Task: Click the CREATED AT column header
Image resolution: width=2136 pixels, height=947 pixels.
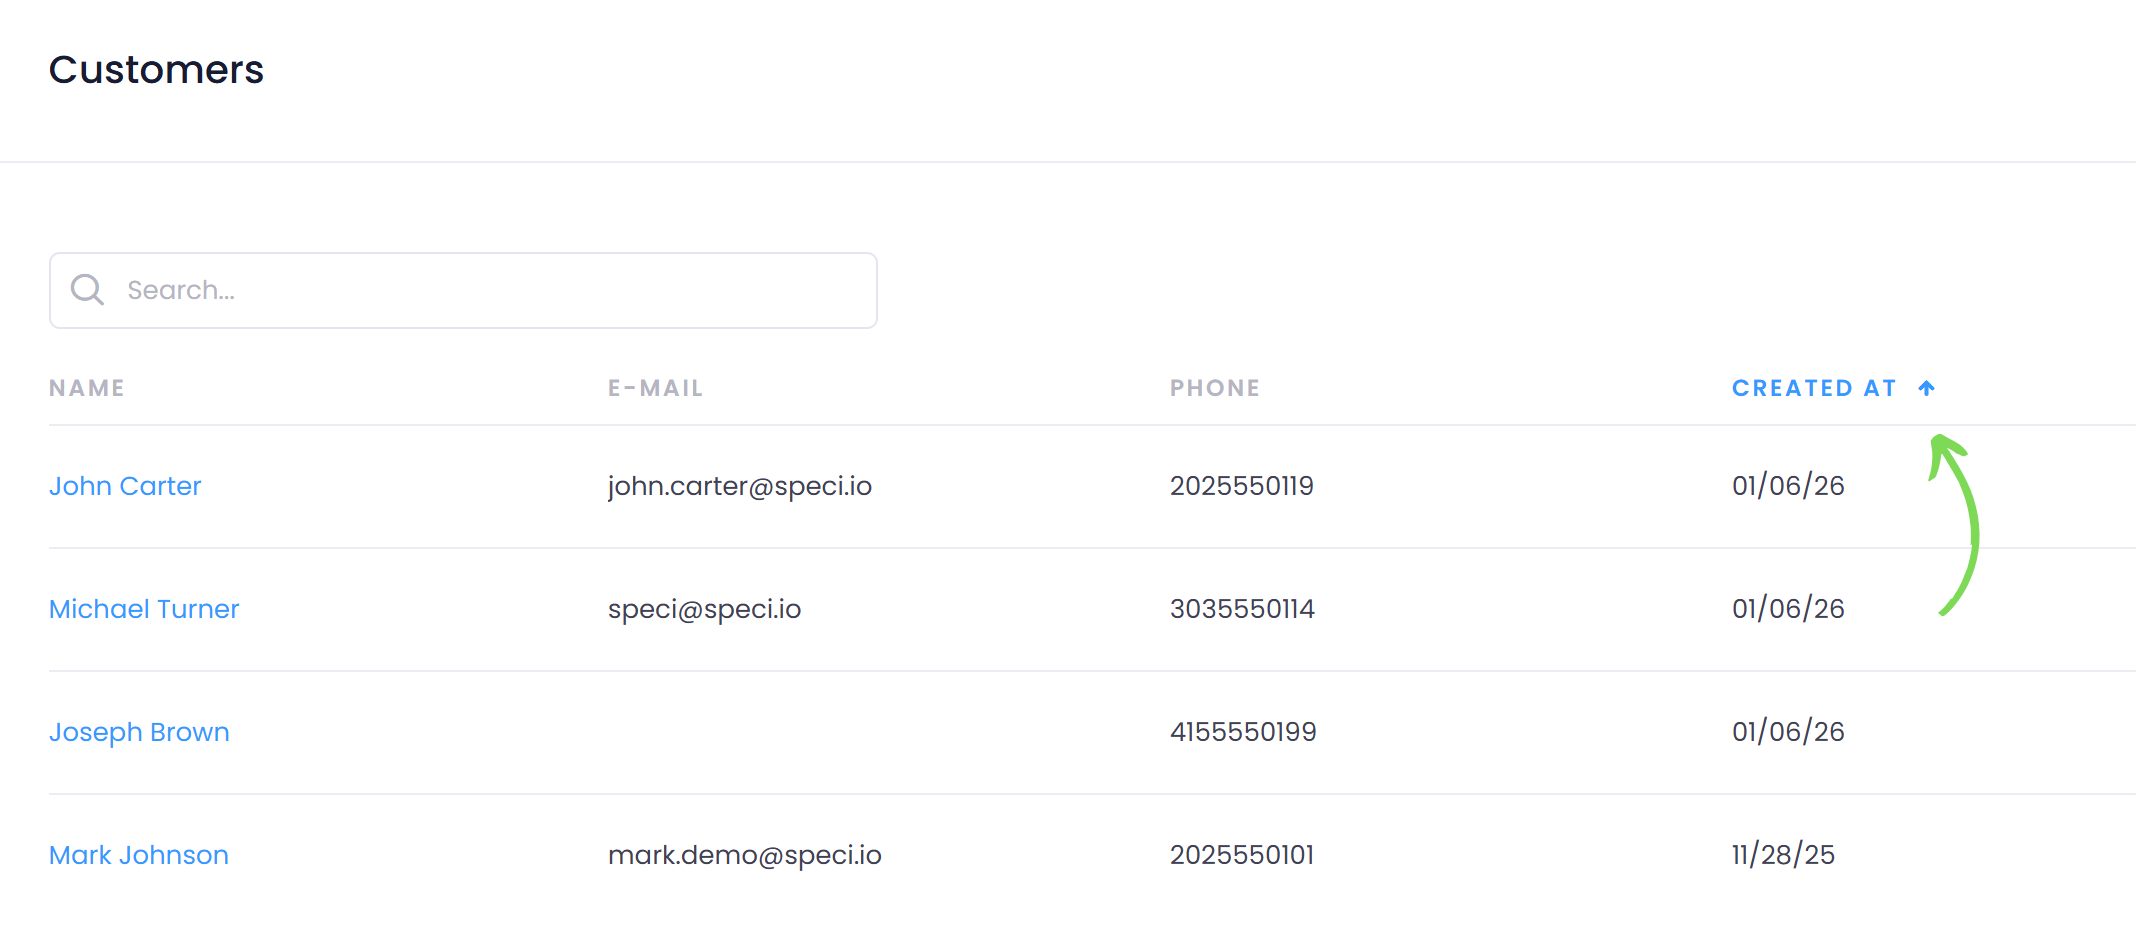Action: pos(1814,388)
